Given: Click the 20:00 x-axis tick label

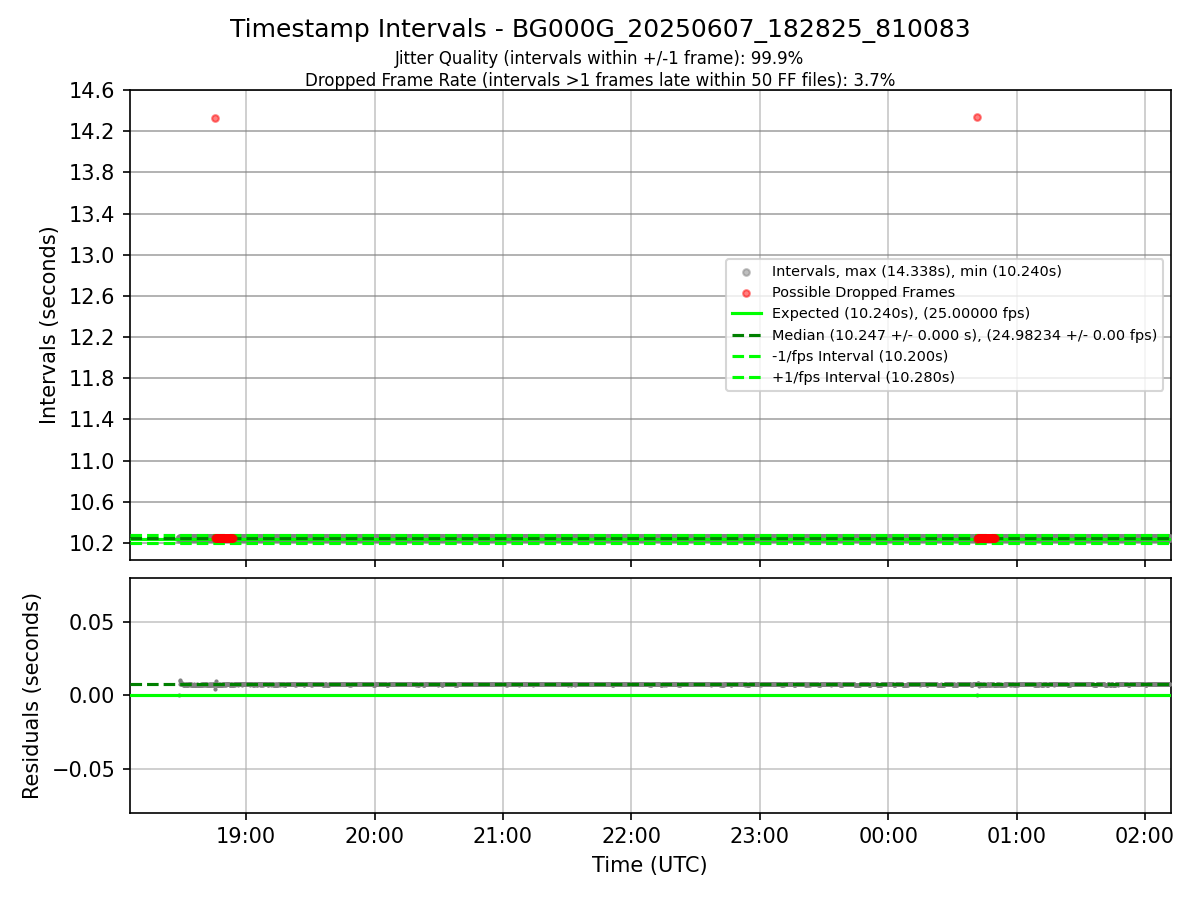Looking at the screenshot, I should [374, 835].
